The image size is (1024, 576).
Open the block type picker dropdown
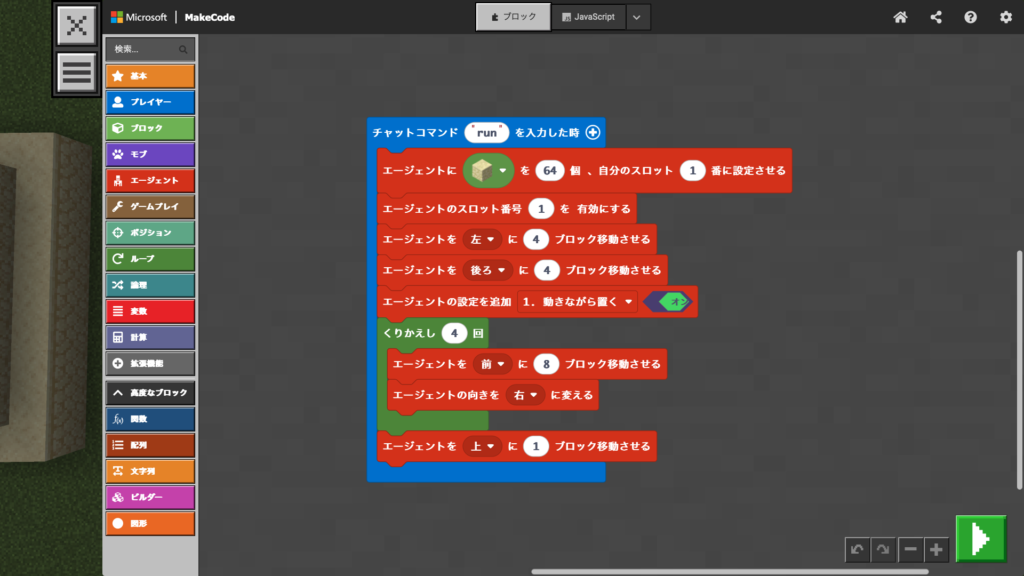[489, 171]
